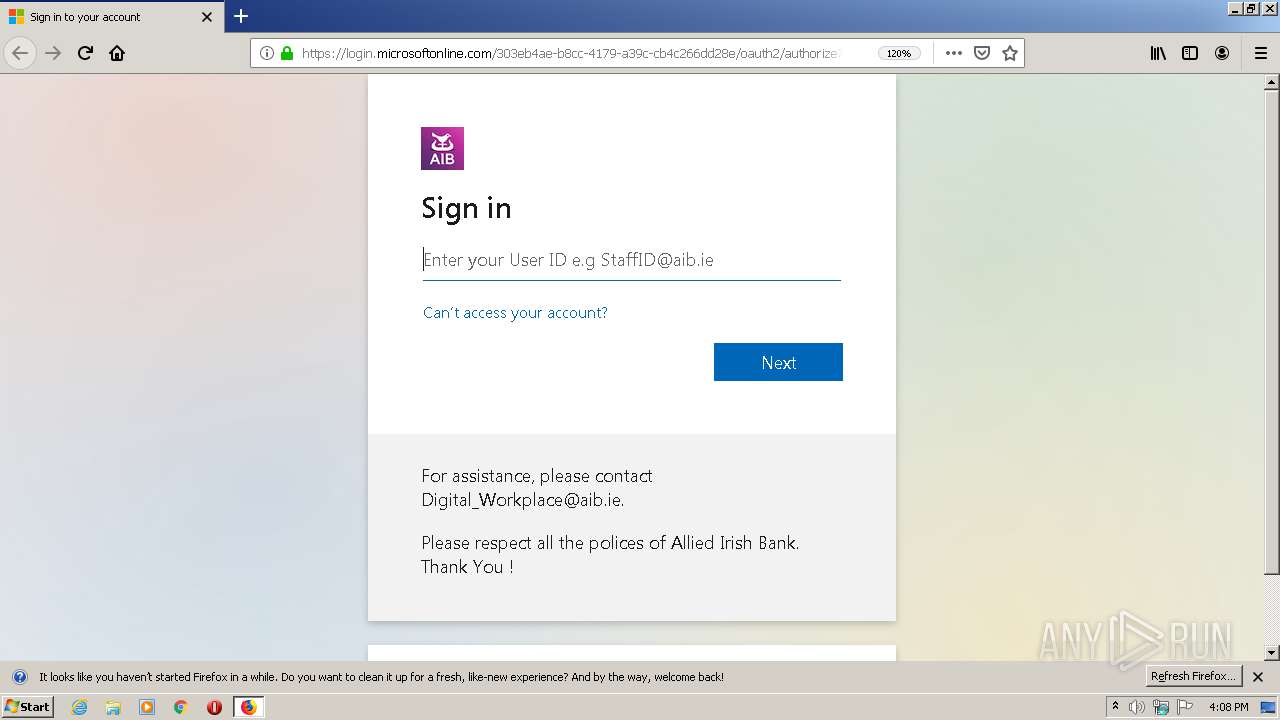Screen dimensions: 1280x720
Task: Click the Refresh Firefox button
Action: [x=1193, y=677]
